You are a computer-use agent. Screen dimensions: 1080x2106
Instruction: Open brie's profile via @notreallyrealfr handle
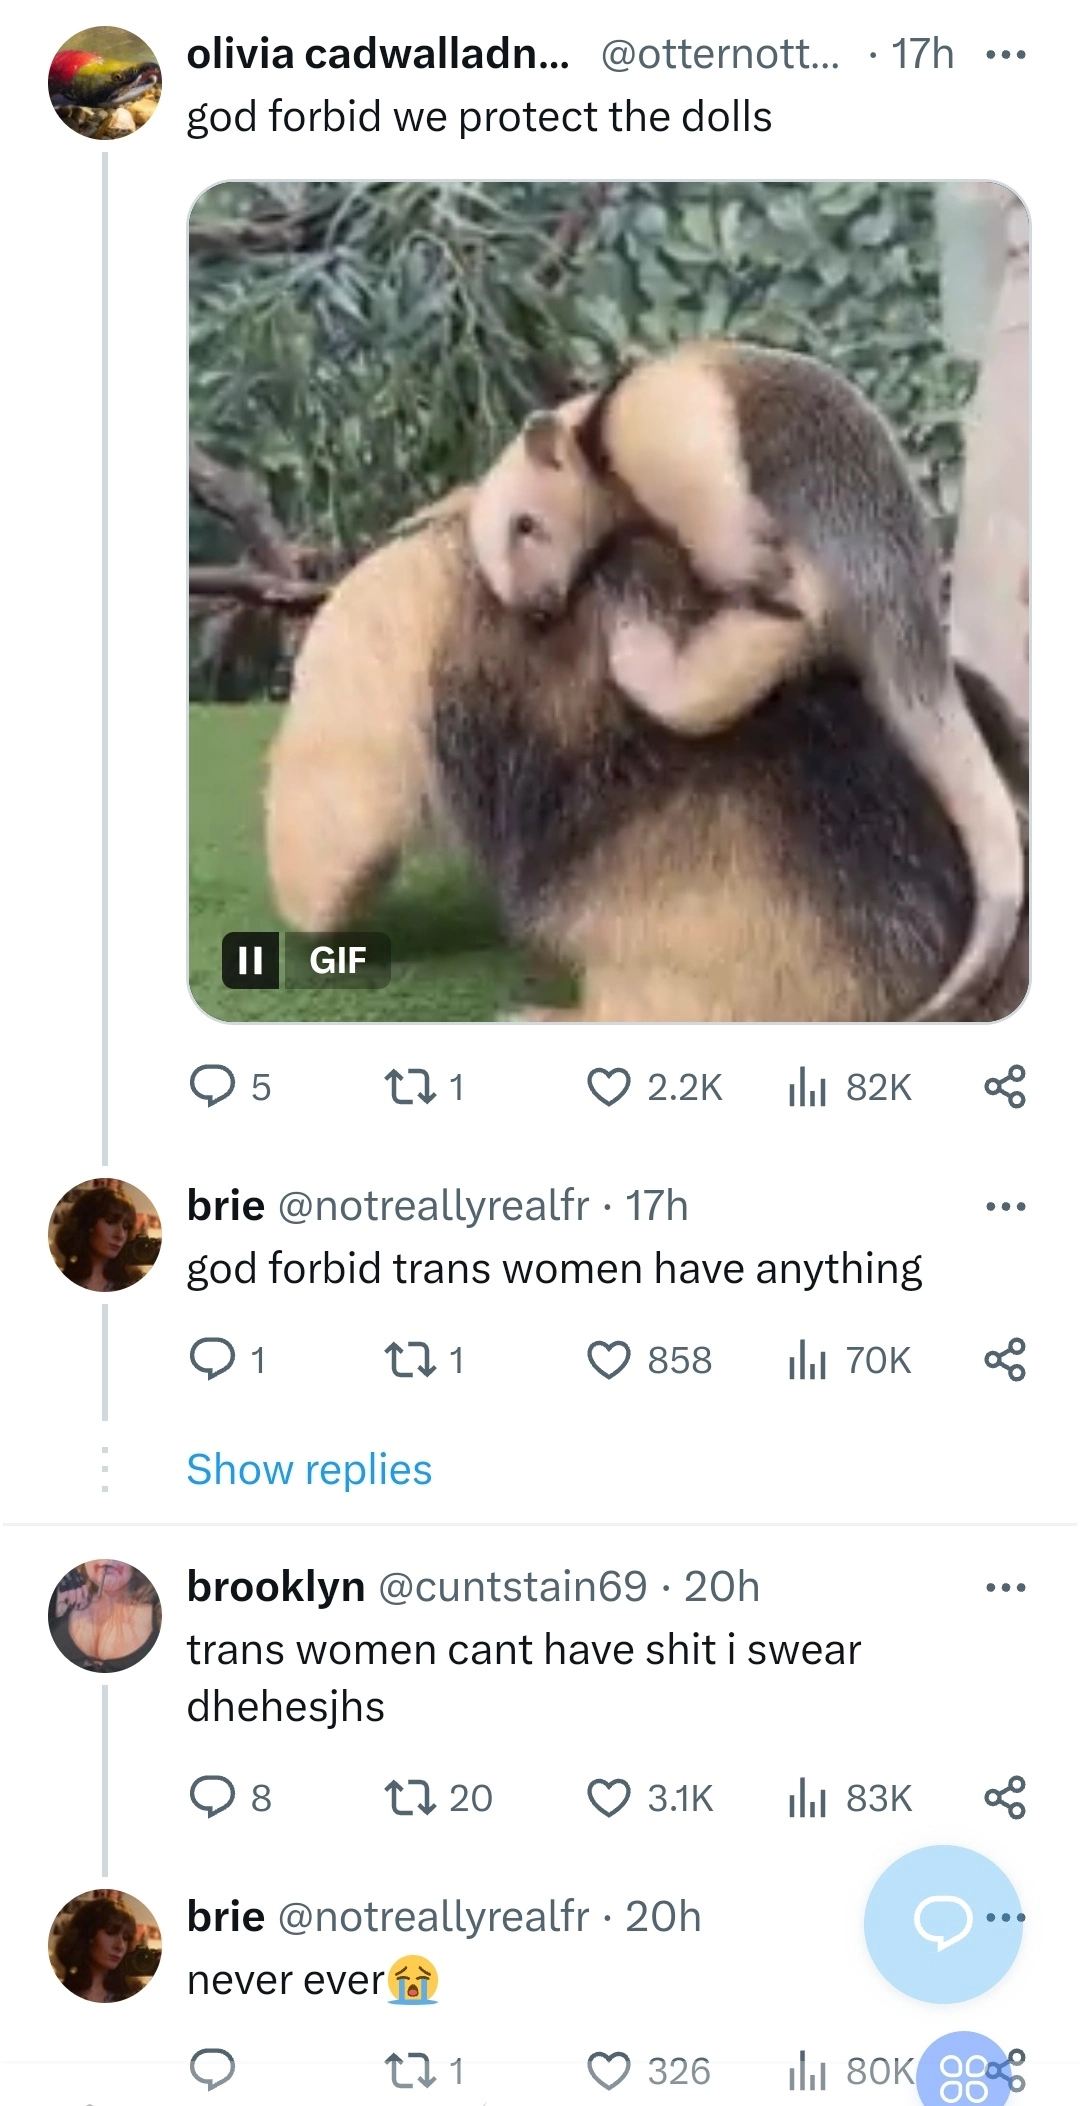click(x=433, y=1206)
